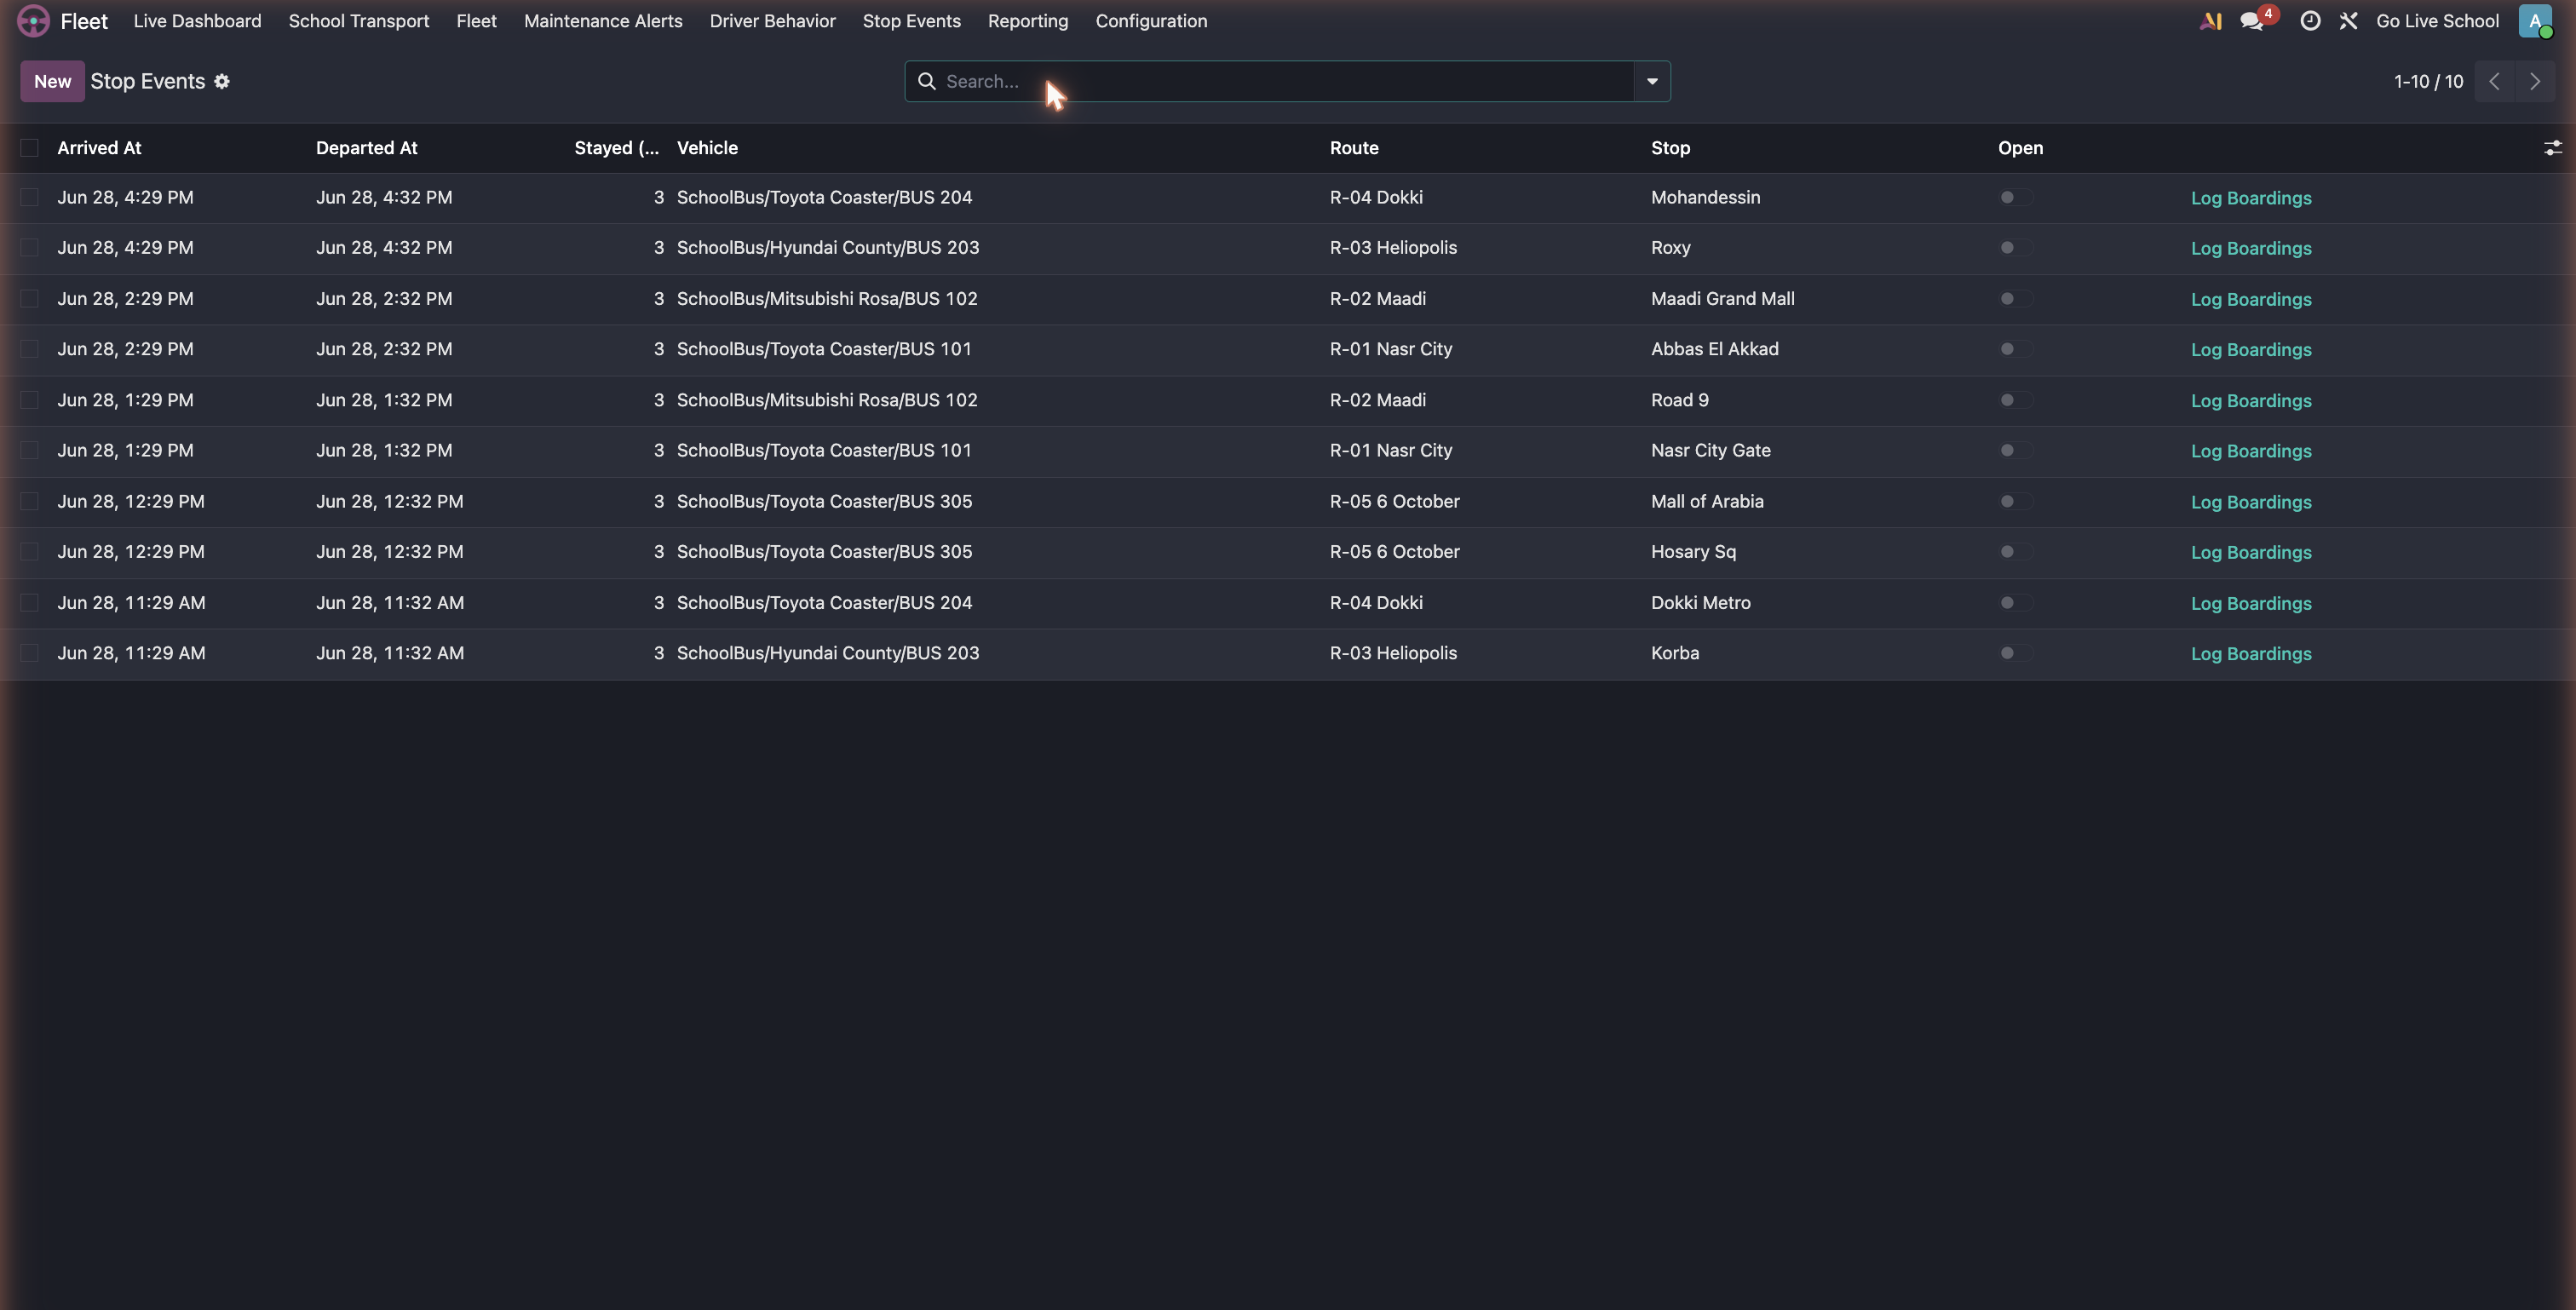Image resolution: width=2576 pixels, height=1310 pixels.
Task: Open the debug tools wrench icon
Action: click(2349, 21)
